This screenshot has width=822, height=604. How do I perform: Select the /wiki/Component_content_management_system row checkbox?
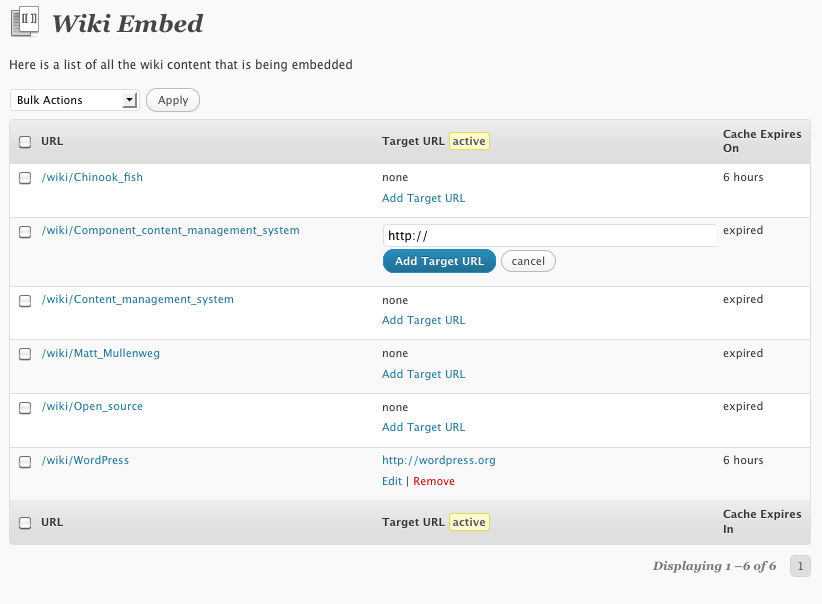point(25,231)
